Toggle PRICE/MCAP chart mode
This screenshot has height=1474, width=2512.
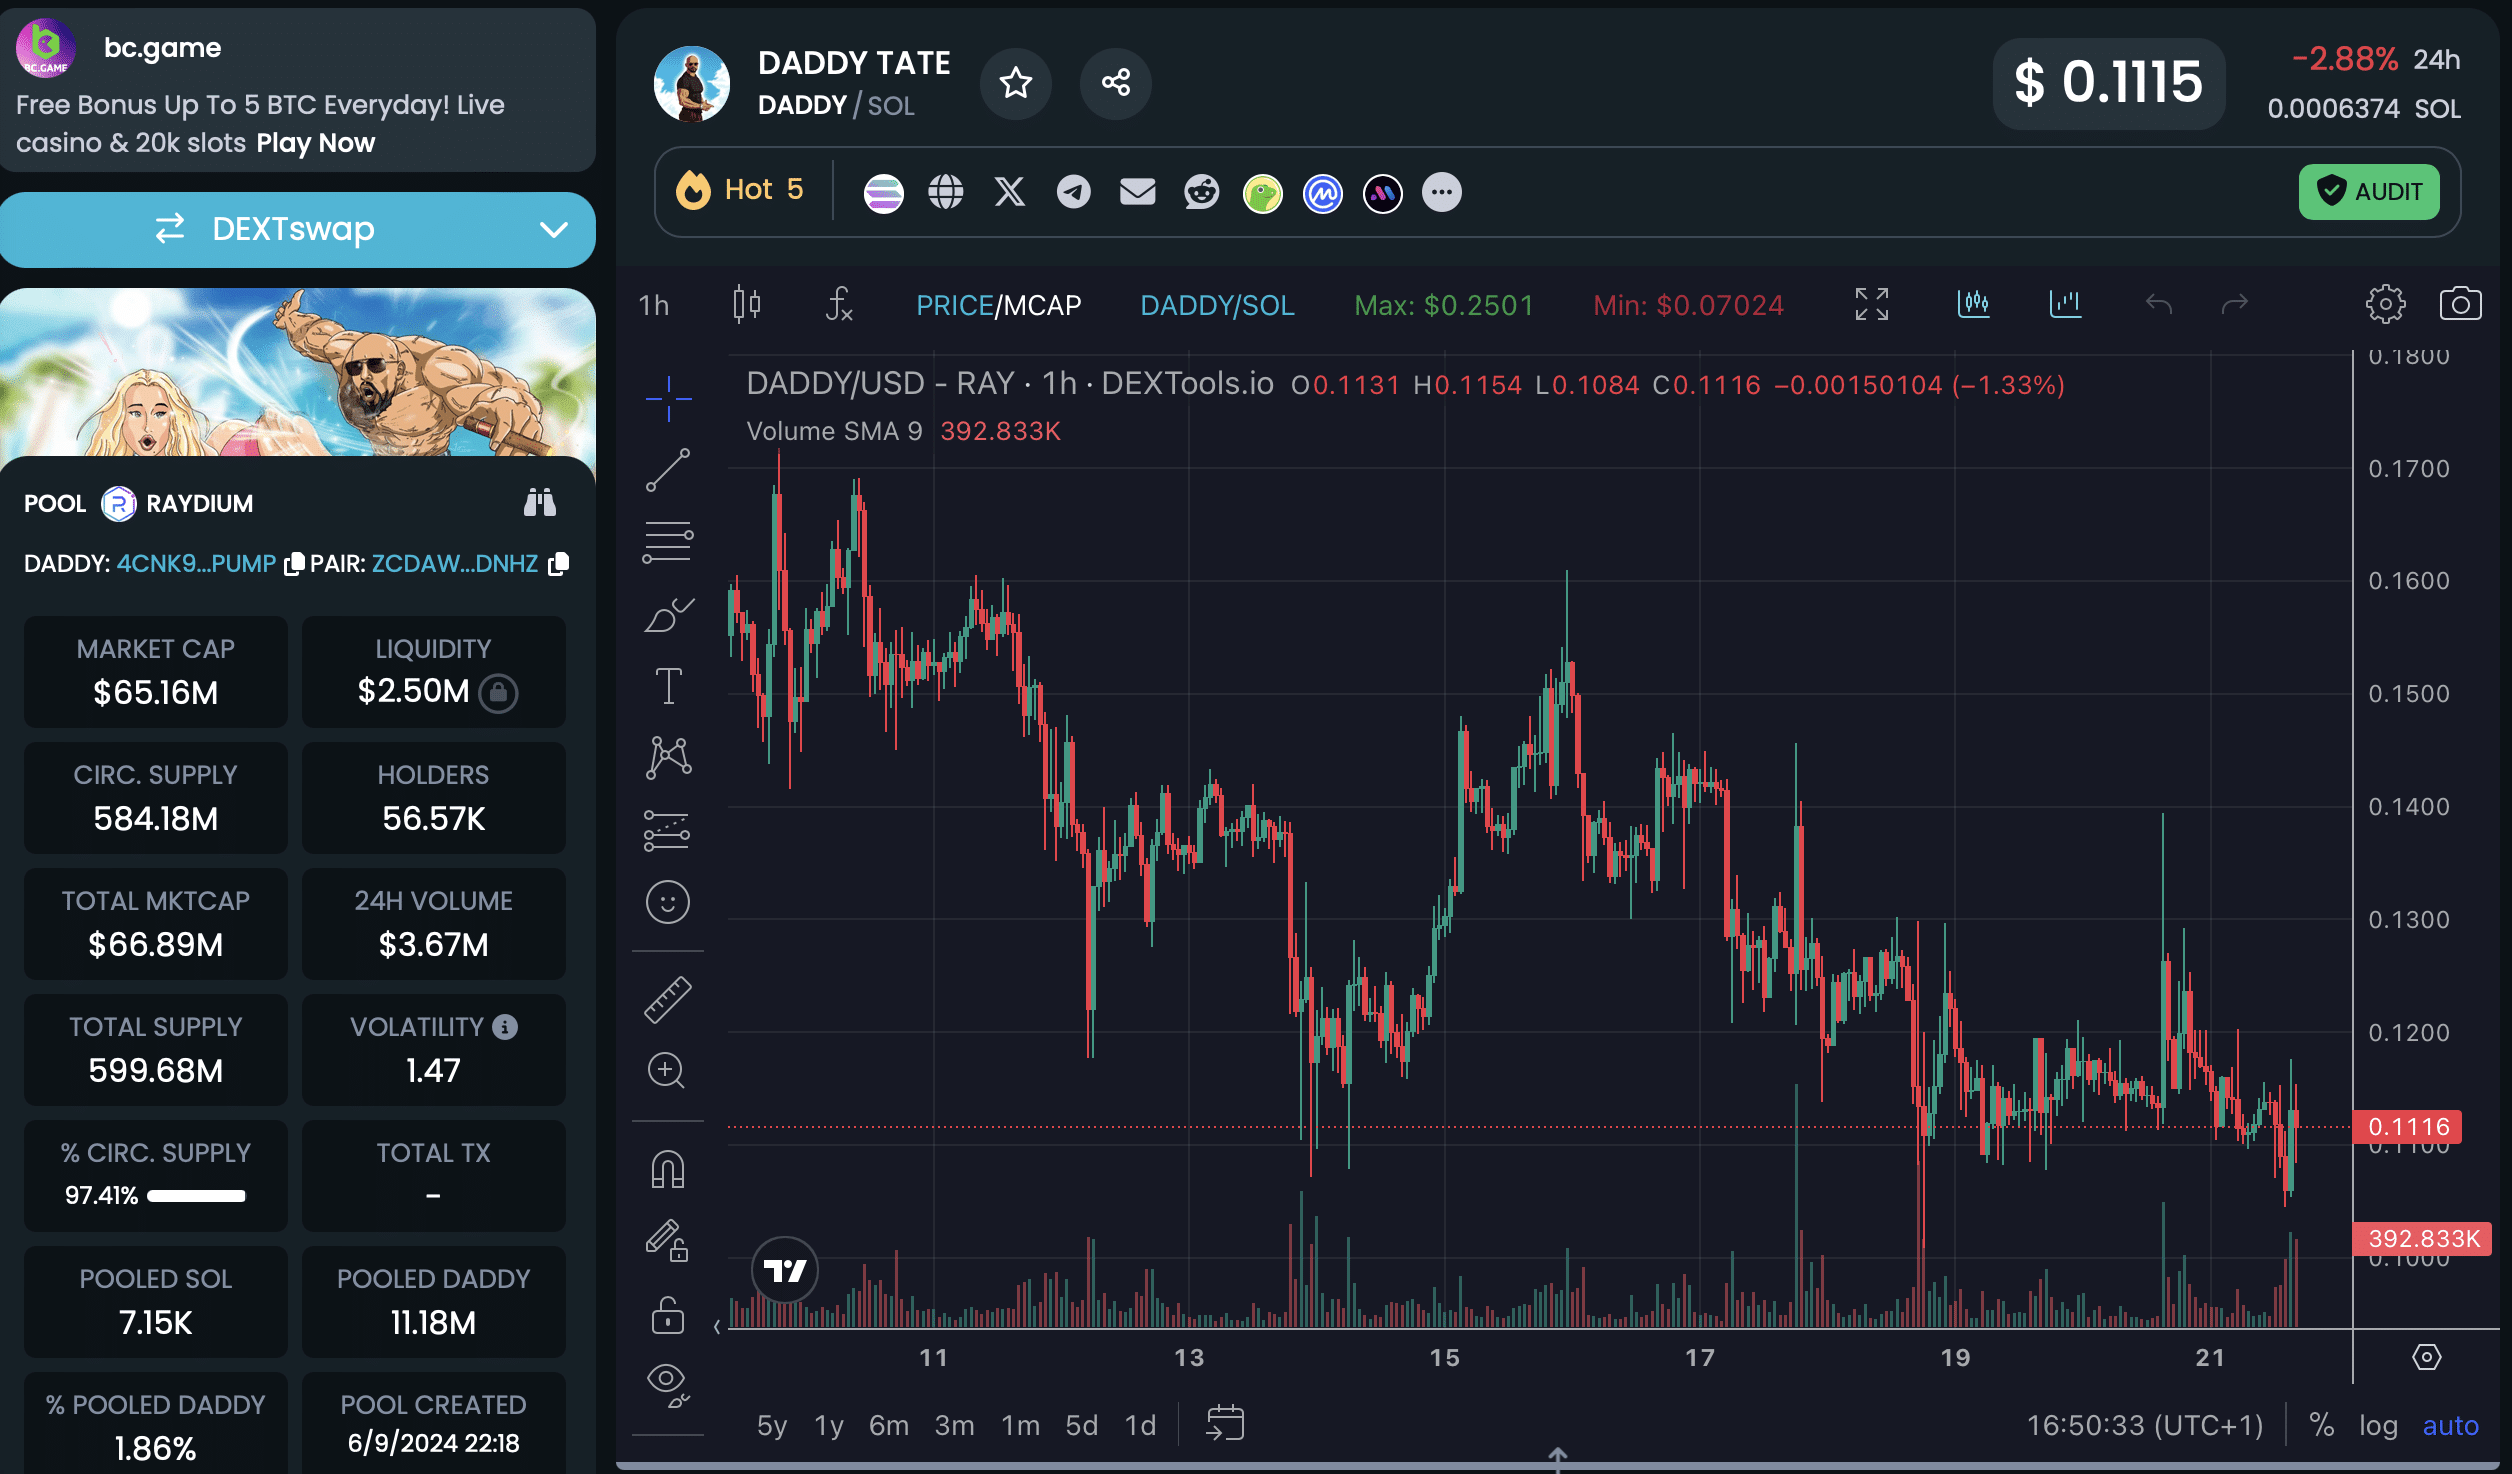point(998,305)
